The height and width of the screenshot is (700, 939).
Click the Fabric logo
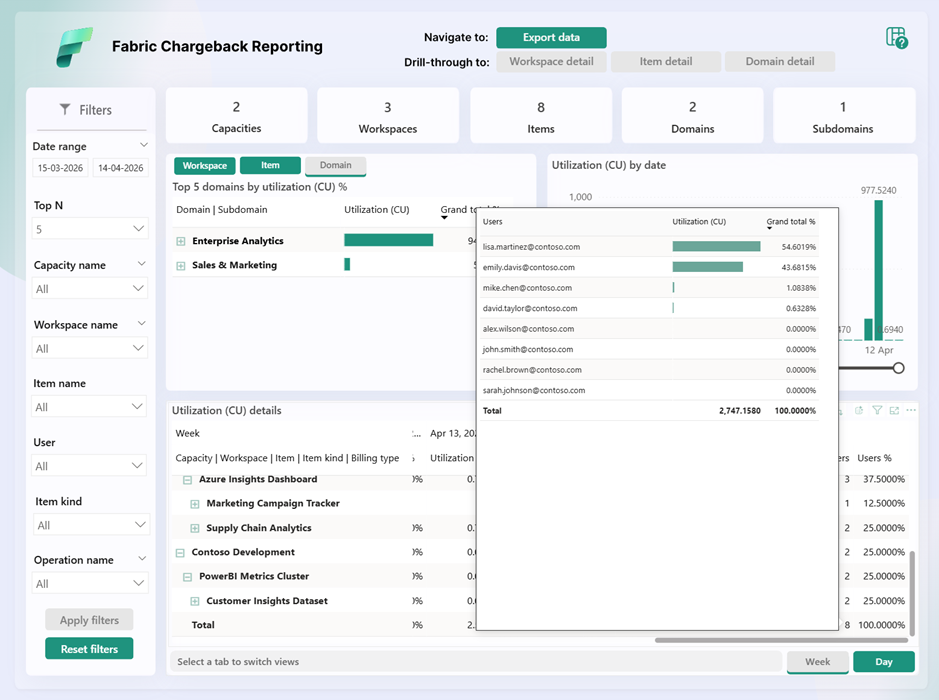[x=74, y=47]
